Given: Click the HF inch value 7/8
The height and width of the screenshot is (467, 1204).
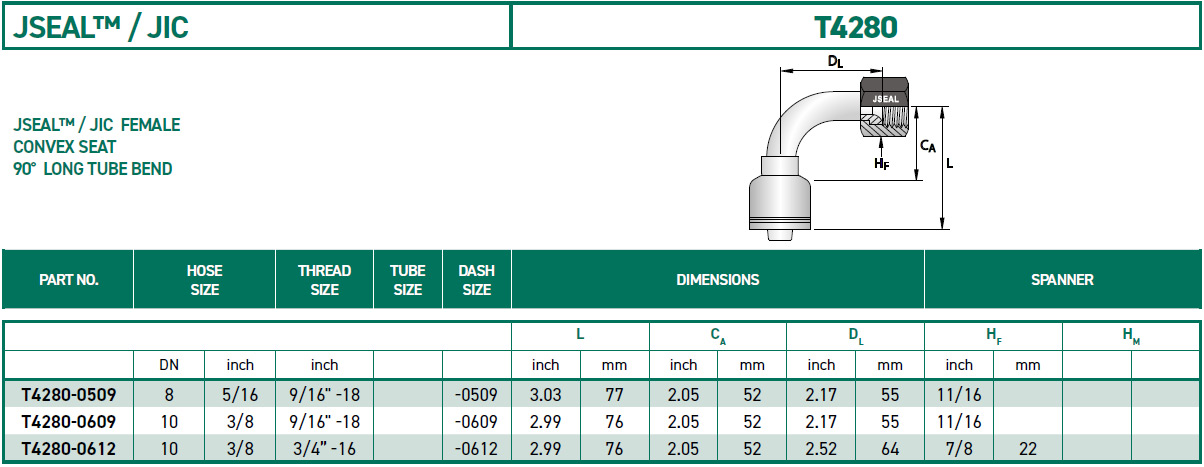Looking at the screenshot, I should click(959, 449).
